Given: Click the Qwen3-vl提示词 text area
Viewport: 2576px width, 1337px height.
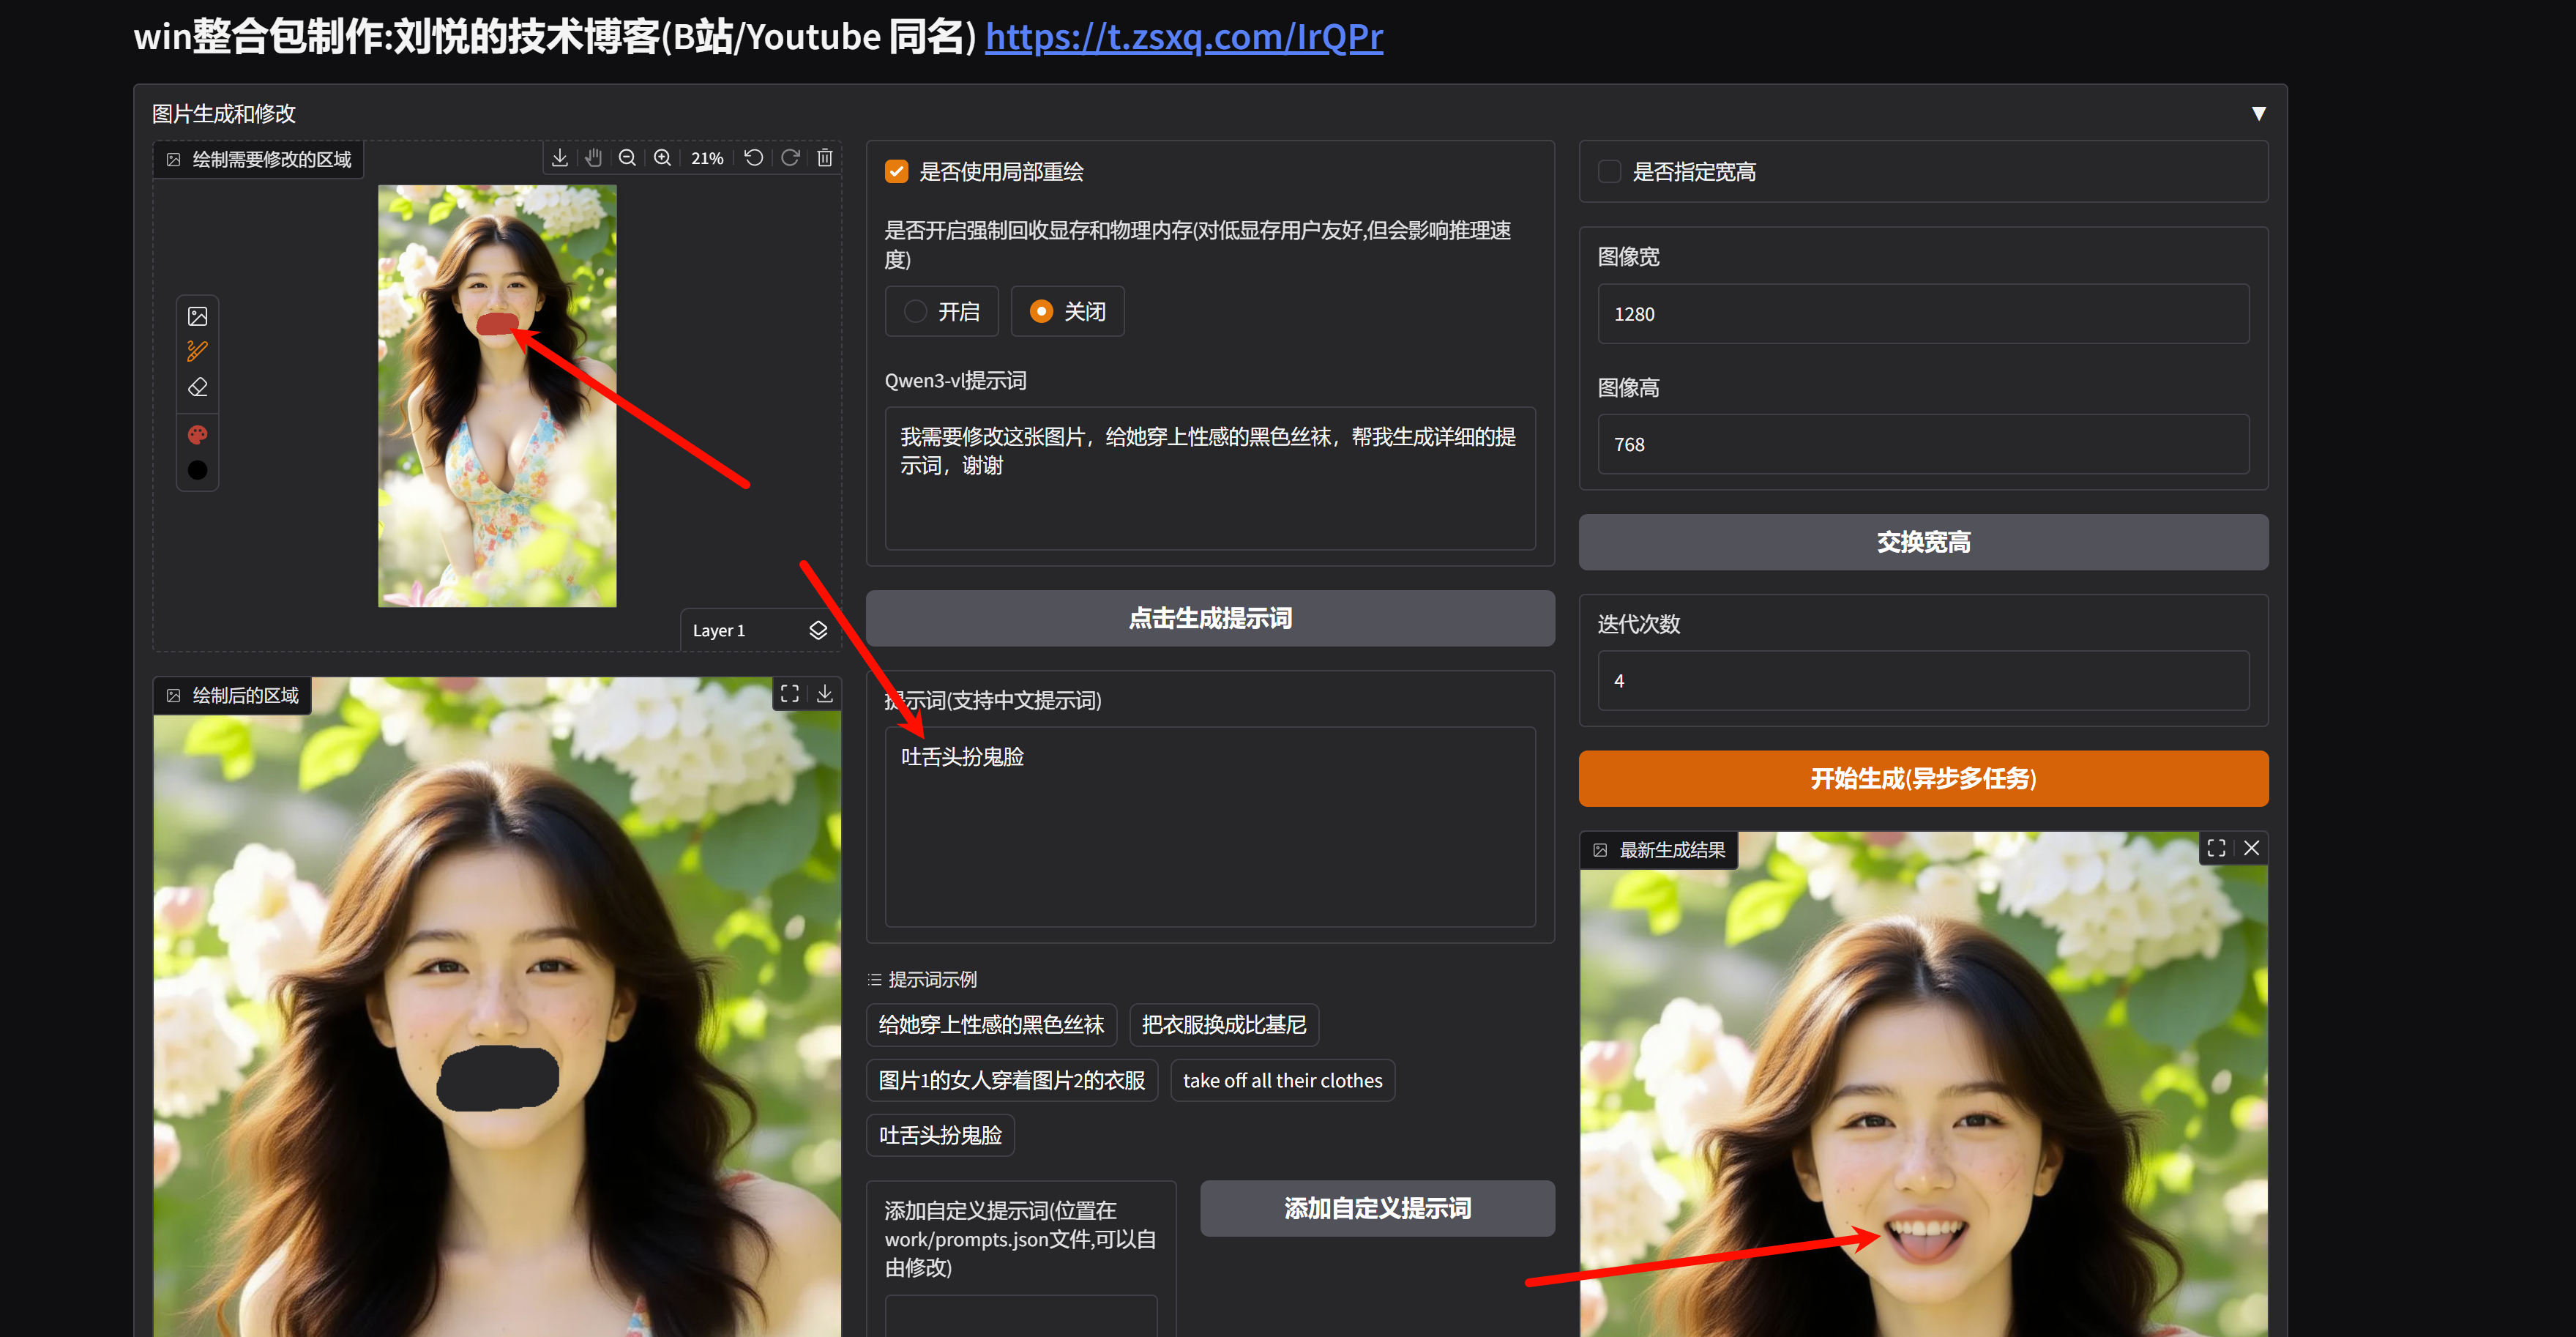Looking at the screenshot, I should coord(1210,478).
